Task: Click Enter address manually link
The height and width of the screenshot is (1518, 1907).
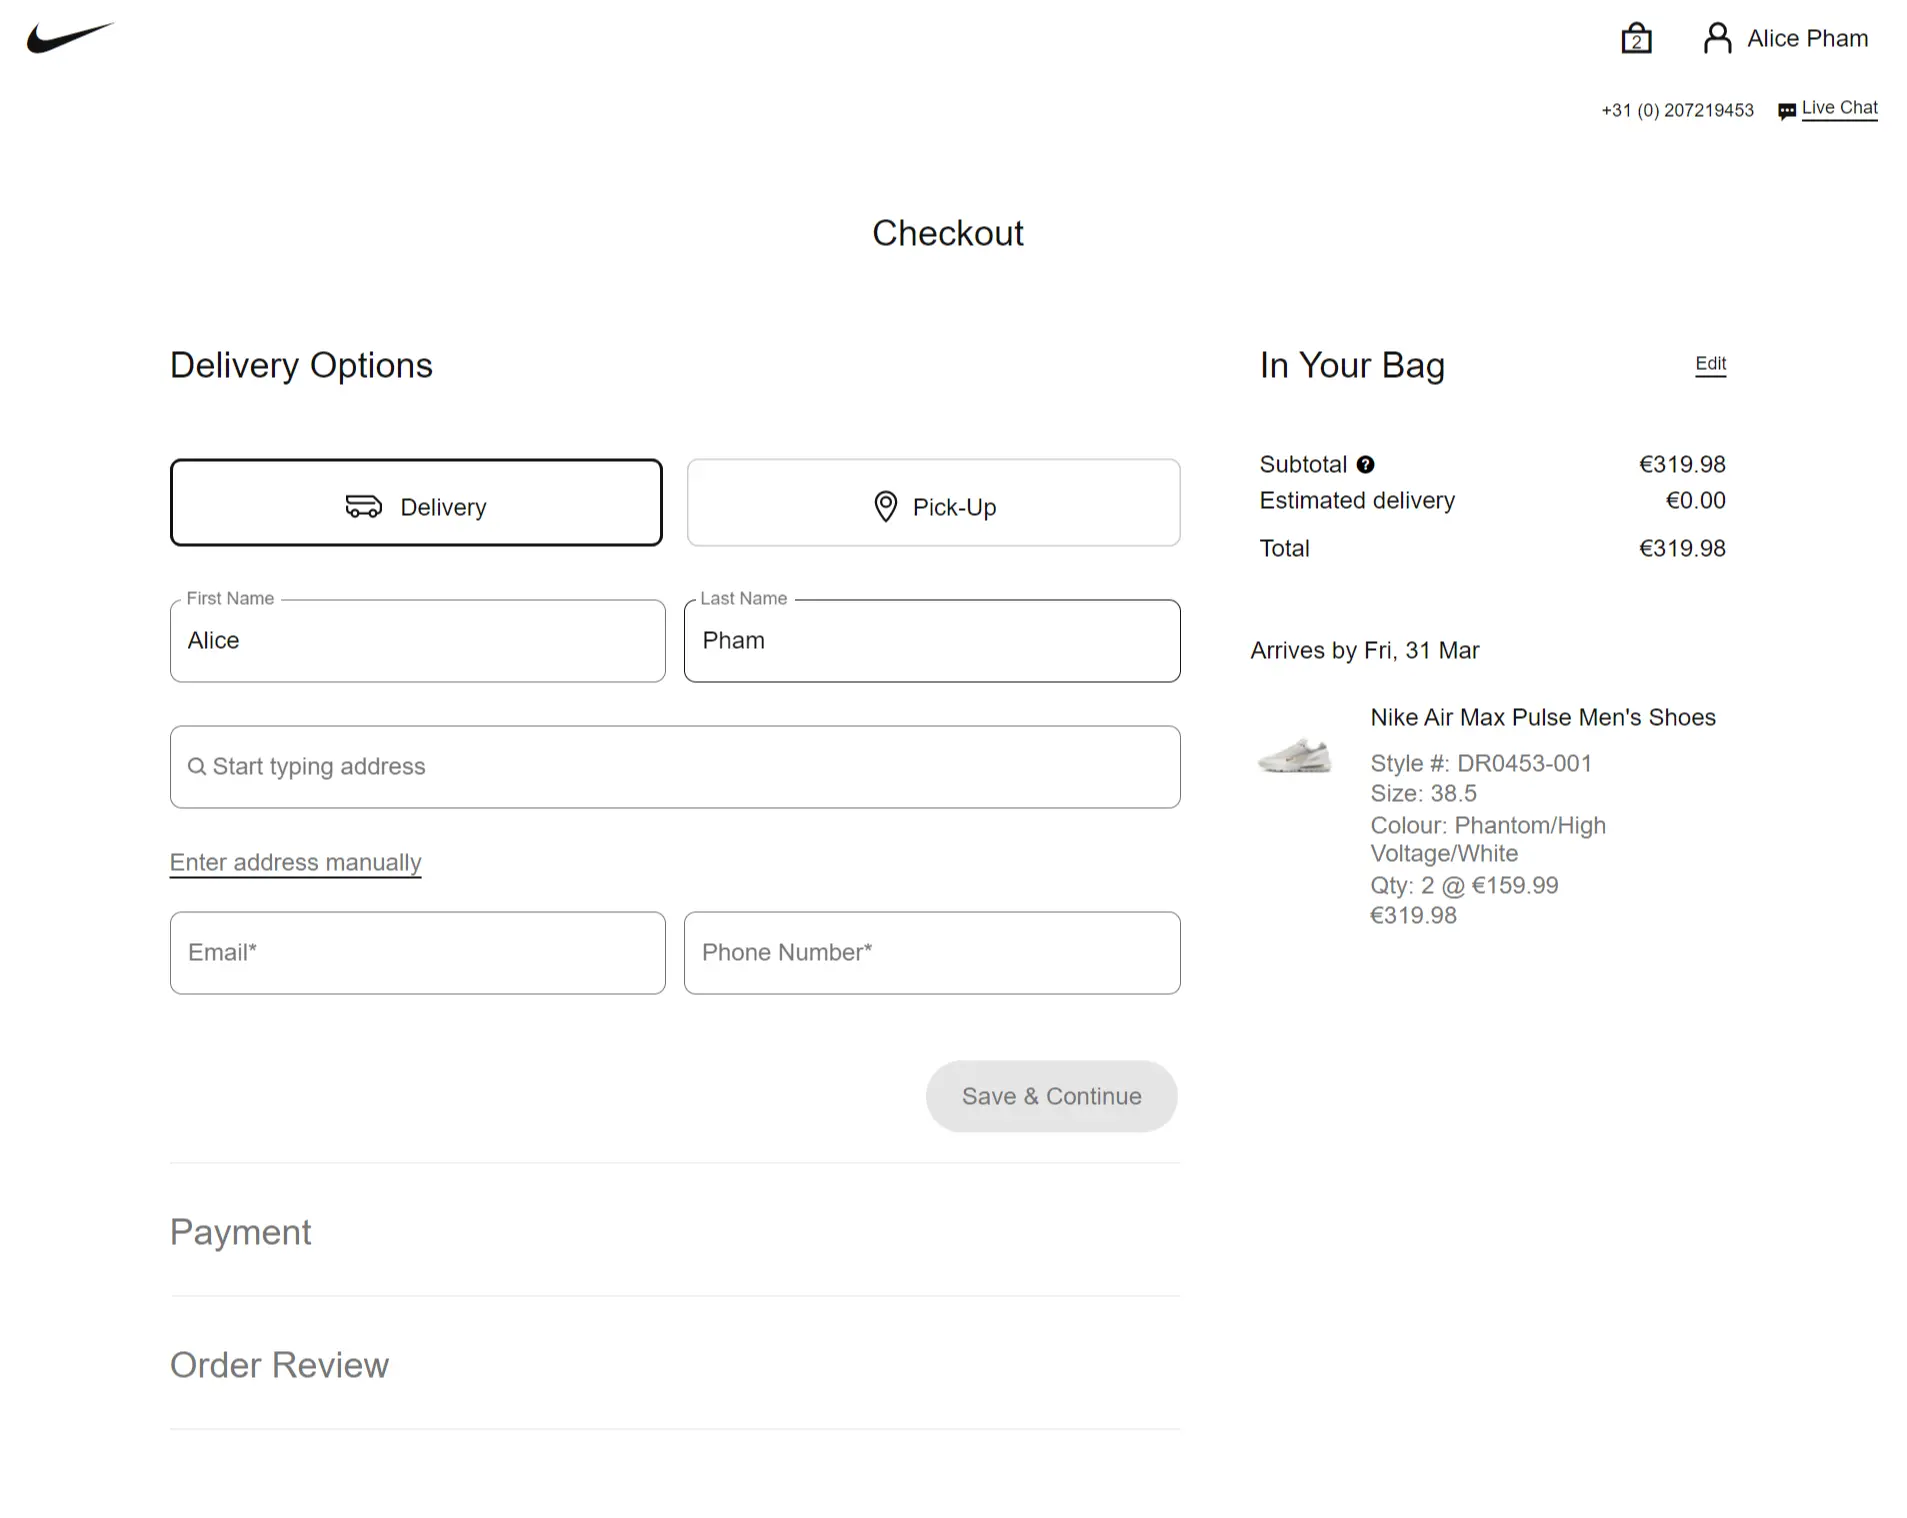Action: point(296,862)
